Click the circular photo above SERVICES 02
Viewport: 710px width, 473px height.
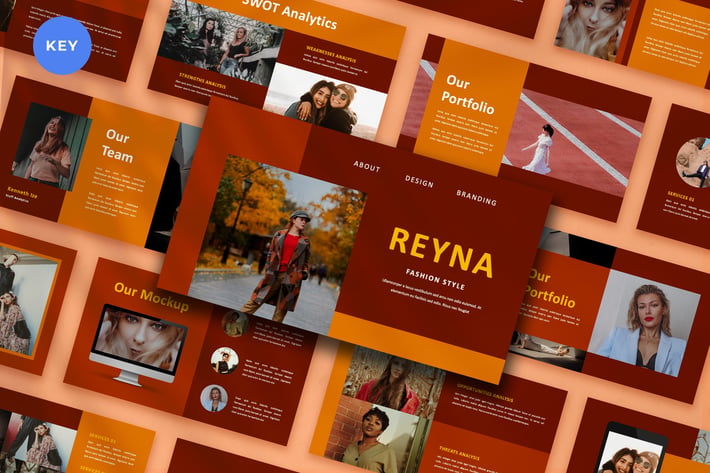(x=693, y=162)
